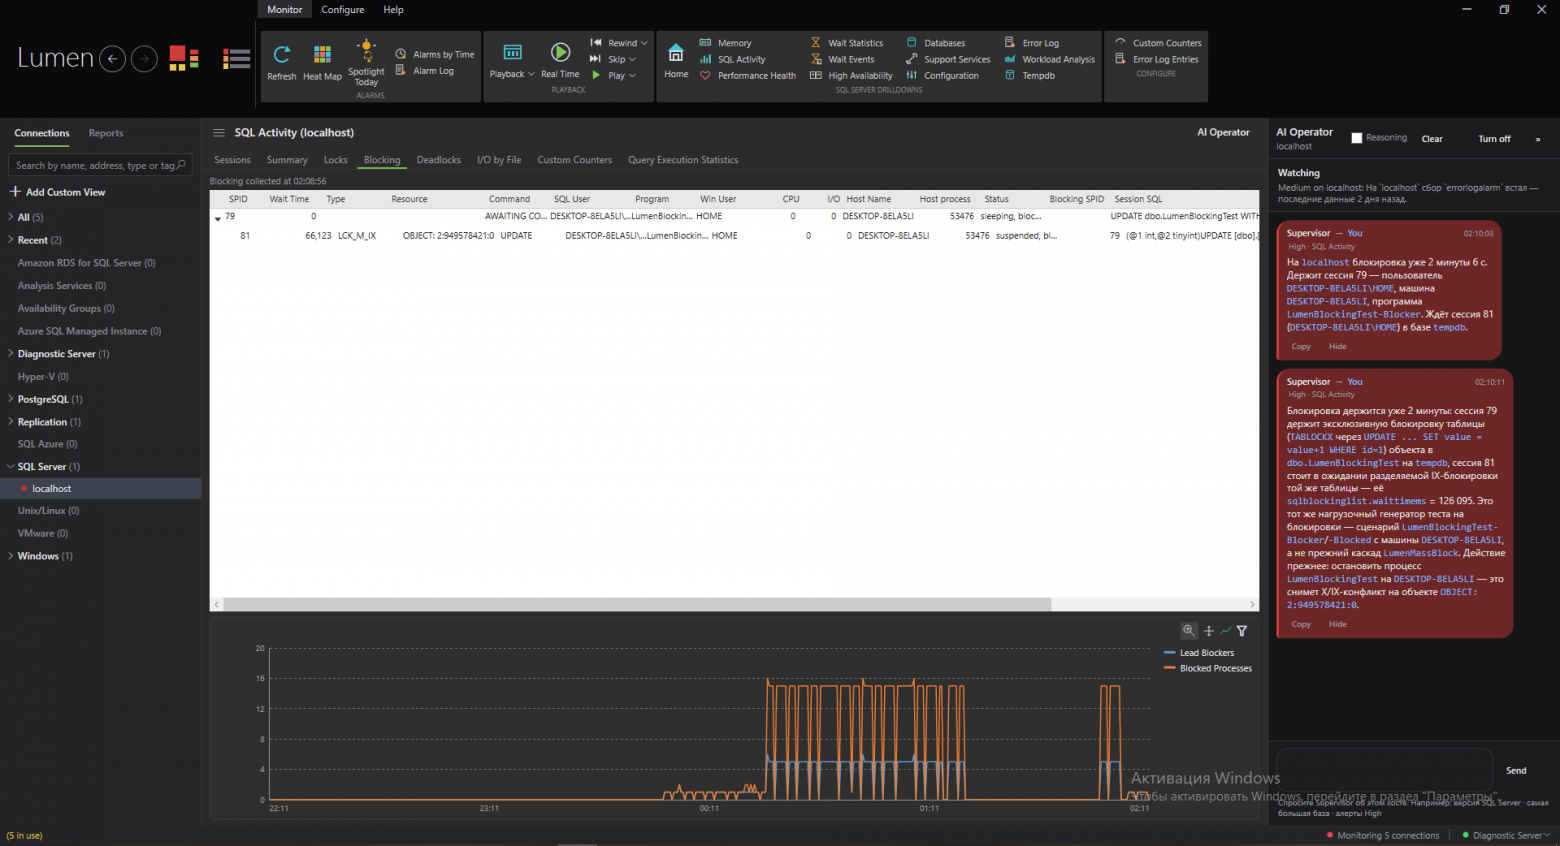Click the Refresh icon in the ribbon
Viewport: 1560px width, 846px height.
pos(282,61)
